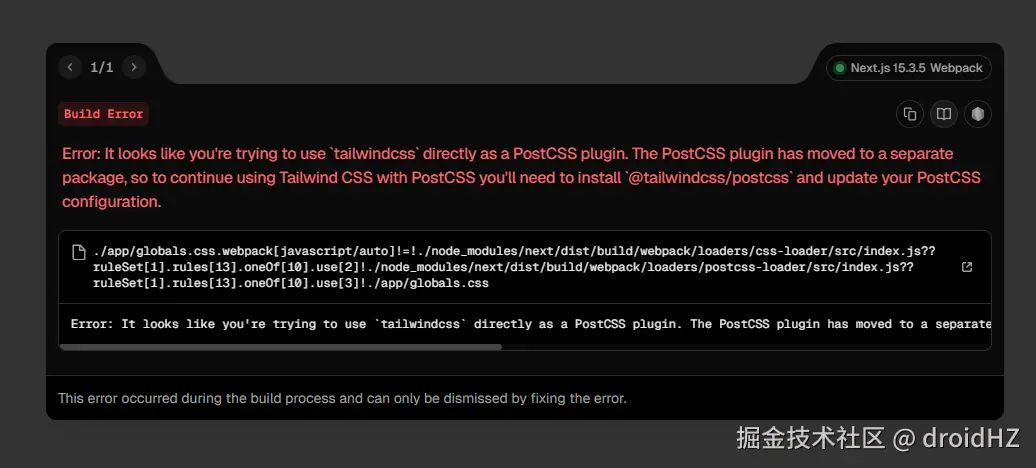Click the horizontal scrollbar thumb under the code
Viewport: 1036px width, 468px height.
[280, 347]
